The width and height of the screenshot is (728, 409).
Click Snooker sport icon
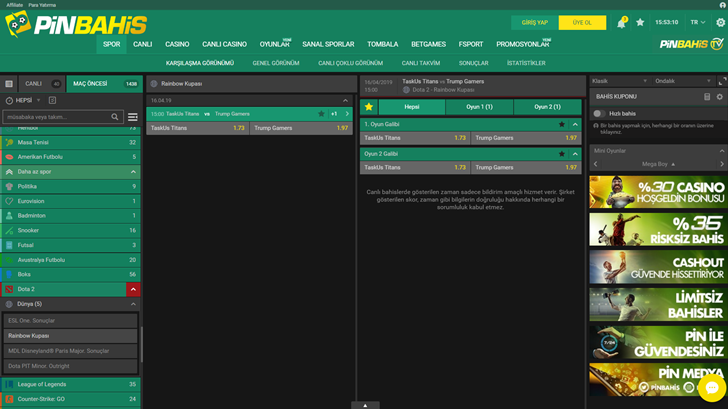9,230
